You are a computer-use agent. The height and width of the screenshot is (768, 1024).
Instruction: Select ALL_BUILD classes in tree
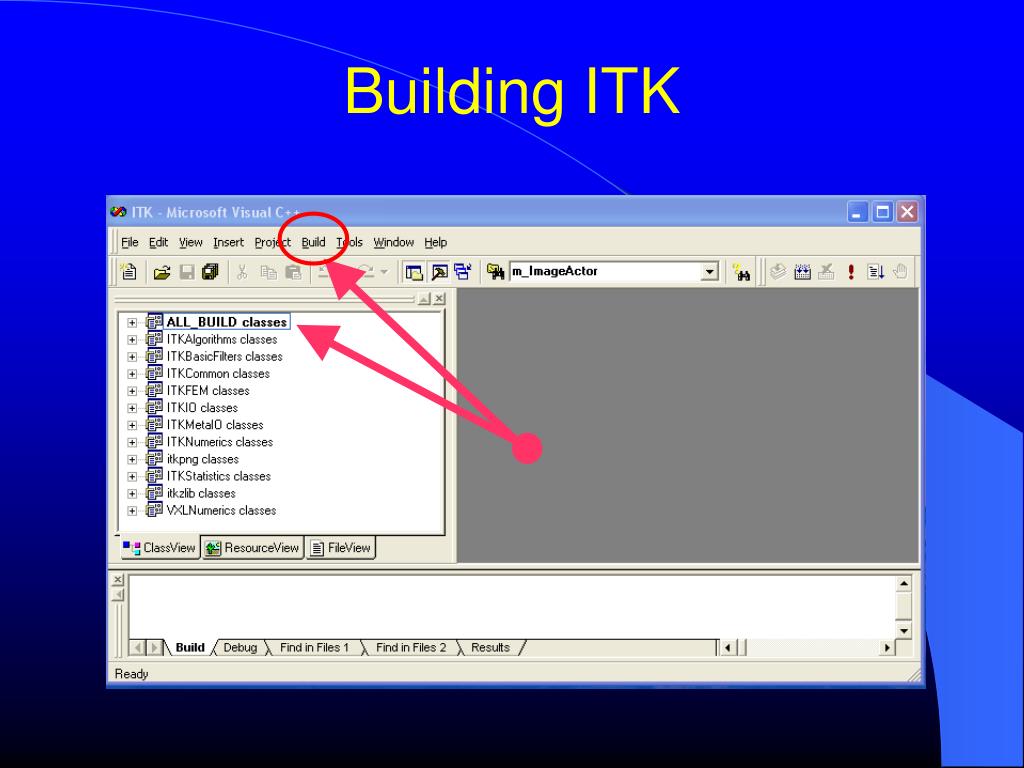227,322
